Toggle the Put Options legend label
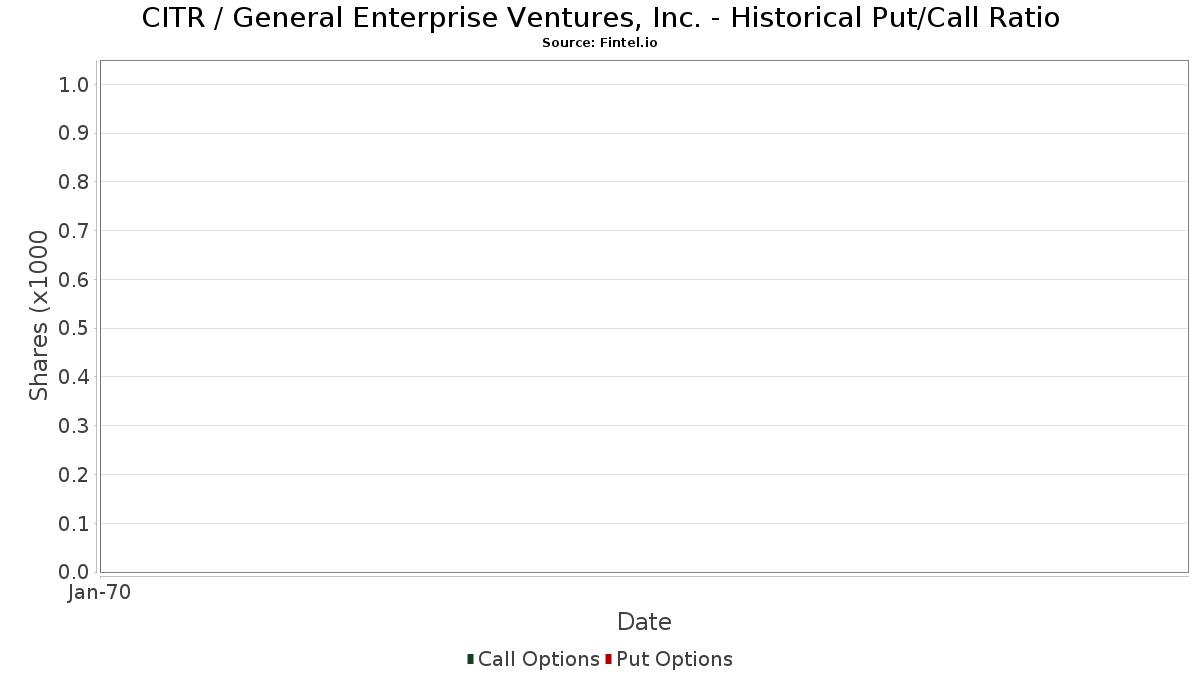Viewport: 1200px width, 675px height. [674, 659]
